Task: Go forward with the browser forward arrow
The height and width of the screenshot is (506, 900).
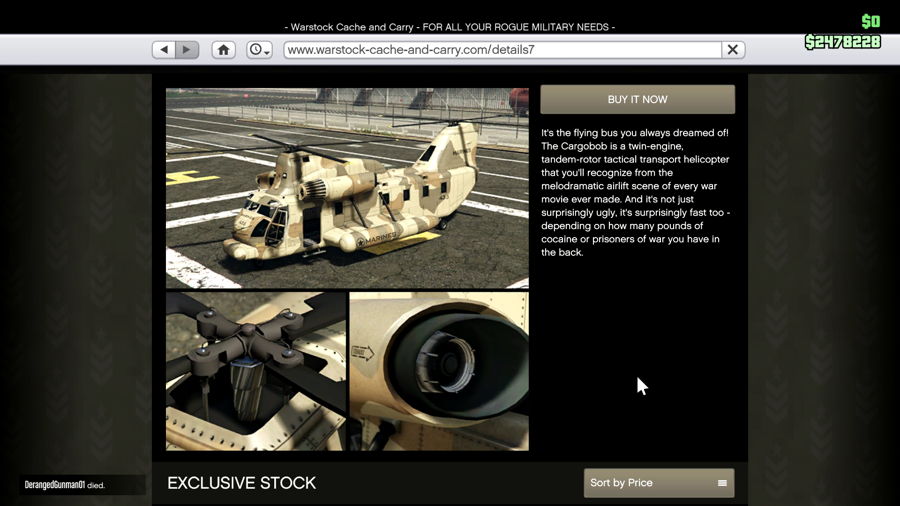Action: coord(187,50)
